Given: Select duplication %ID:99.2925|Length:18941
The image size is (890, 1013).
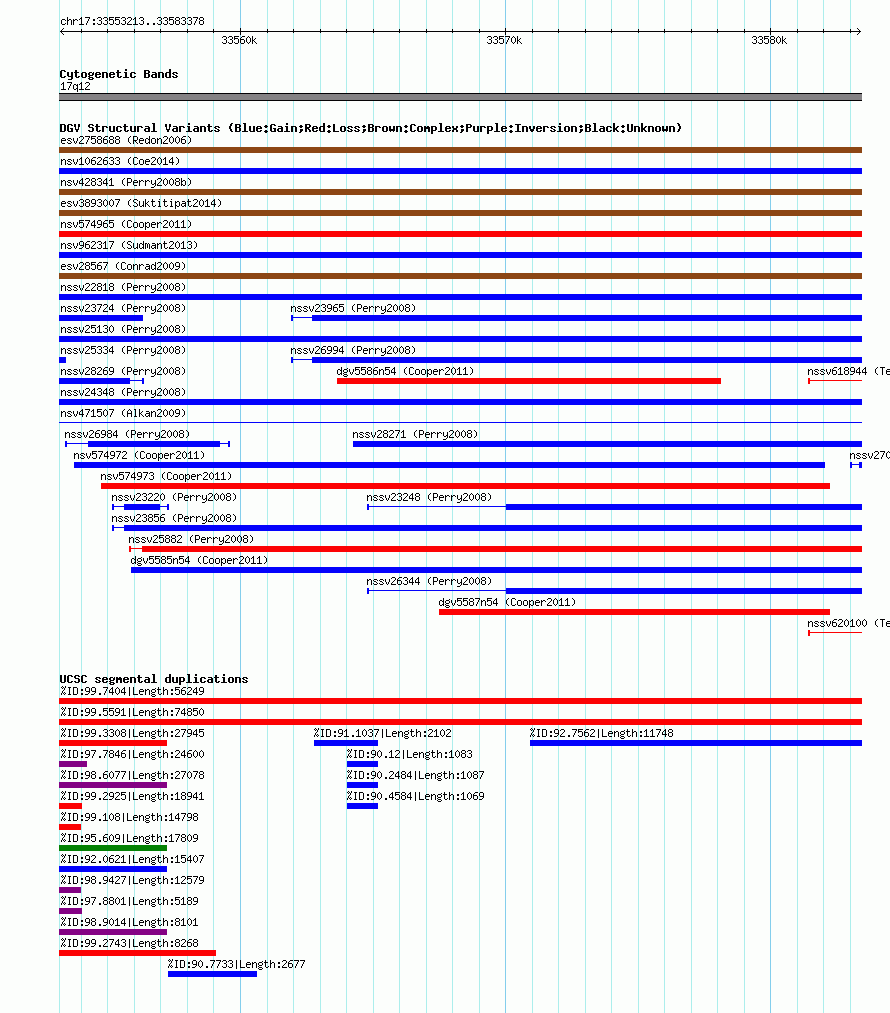Looking at the screenshot, I should tap(70, 806).
